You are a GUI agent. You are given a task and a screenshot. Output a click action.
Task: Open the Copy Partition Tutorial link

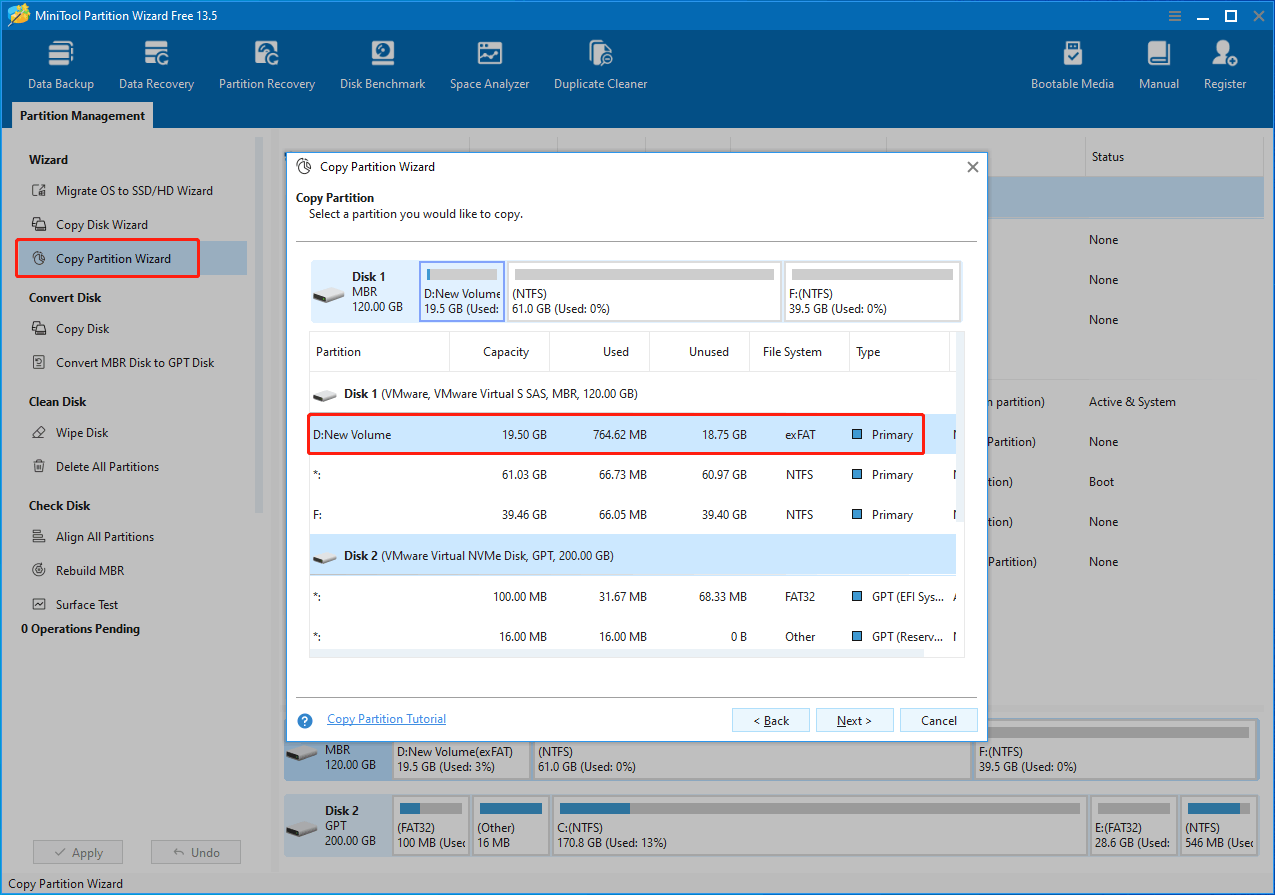click(386, 718)
